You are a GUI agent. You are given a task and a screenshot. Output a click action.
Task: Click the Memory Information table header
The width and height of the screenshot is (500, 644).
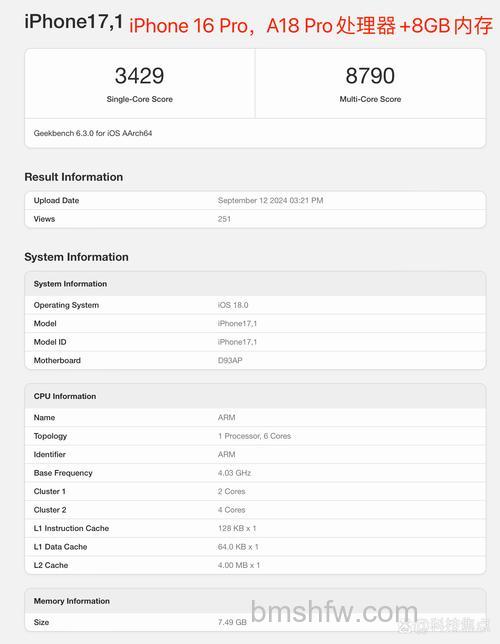255,601
